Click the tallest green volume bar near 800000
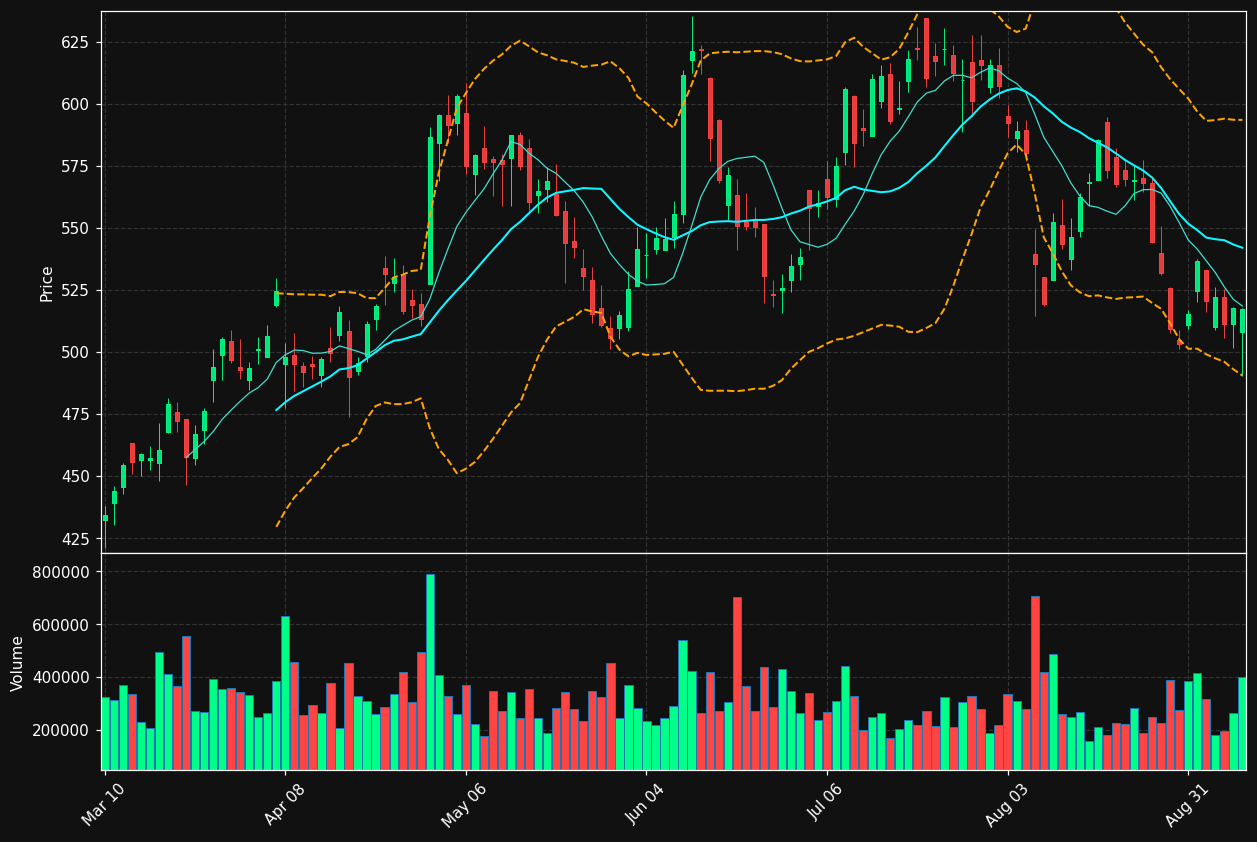 point(430,672)
